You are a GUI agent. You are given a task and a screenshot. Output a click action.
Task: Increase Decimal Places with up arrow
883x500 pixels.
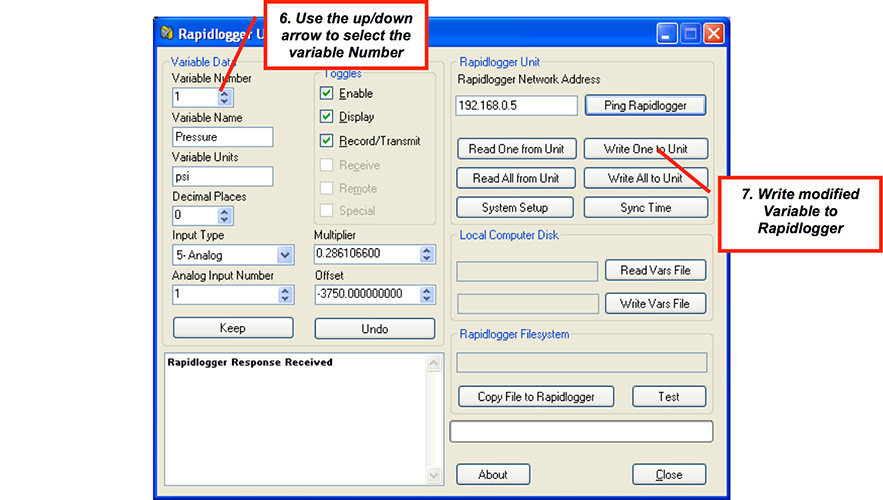tap(225, 212)
